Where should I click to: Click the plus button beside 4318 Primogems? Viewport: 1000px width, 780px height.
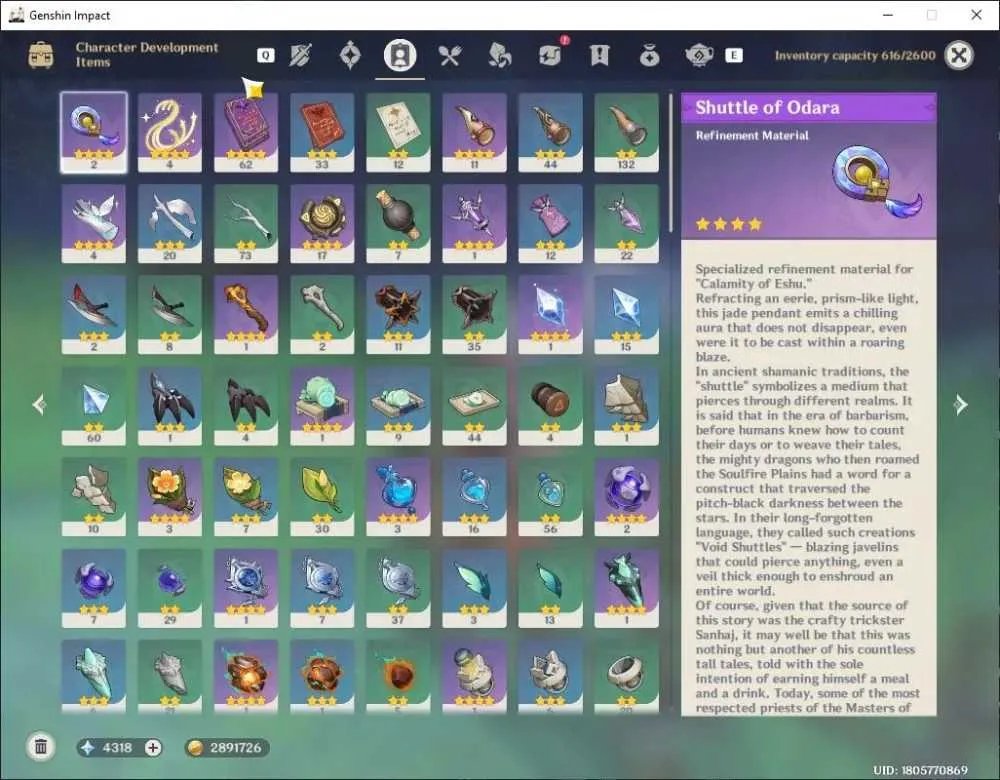[153, 747]
